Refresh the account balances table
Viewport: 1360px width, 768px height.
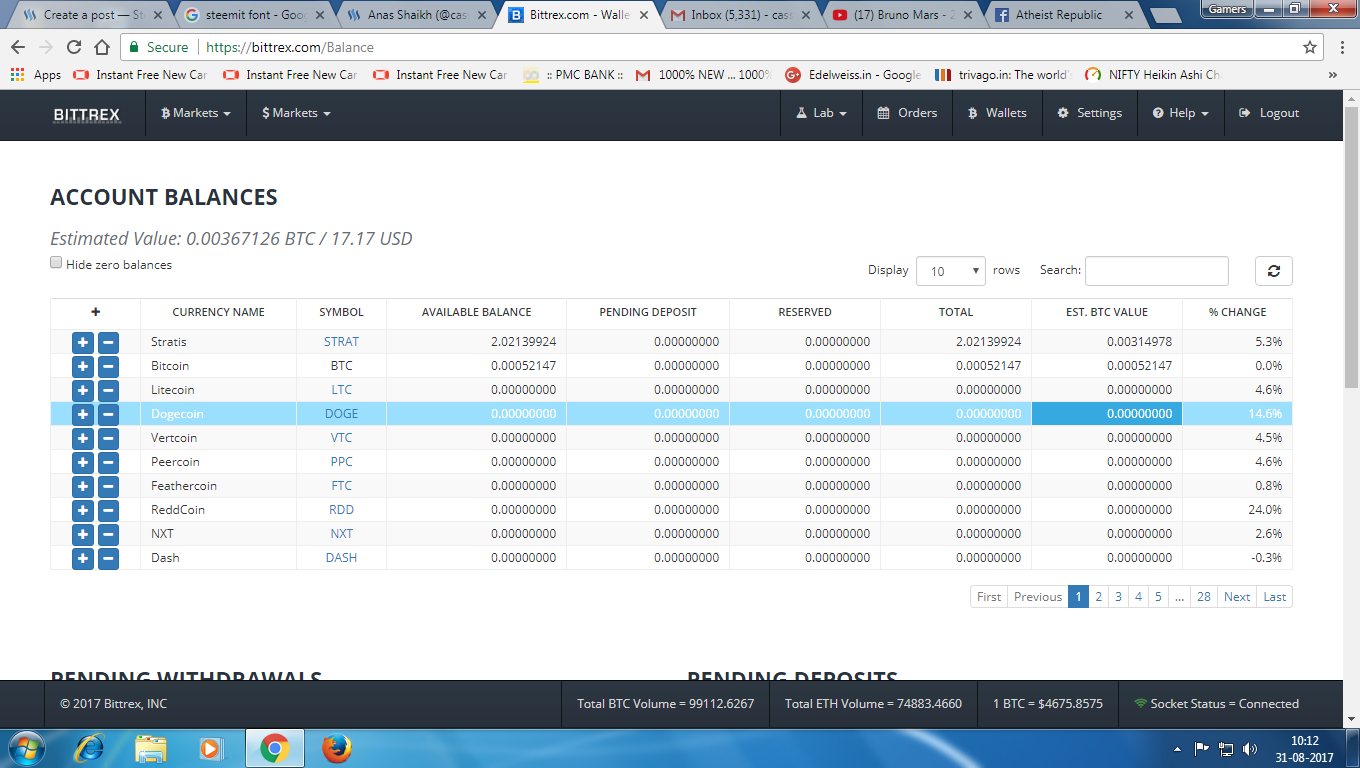[x=1274, y=271]
